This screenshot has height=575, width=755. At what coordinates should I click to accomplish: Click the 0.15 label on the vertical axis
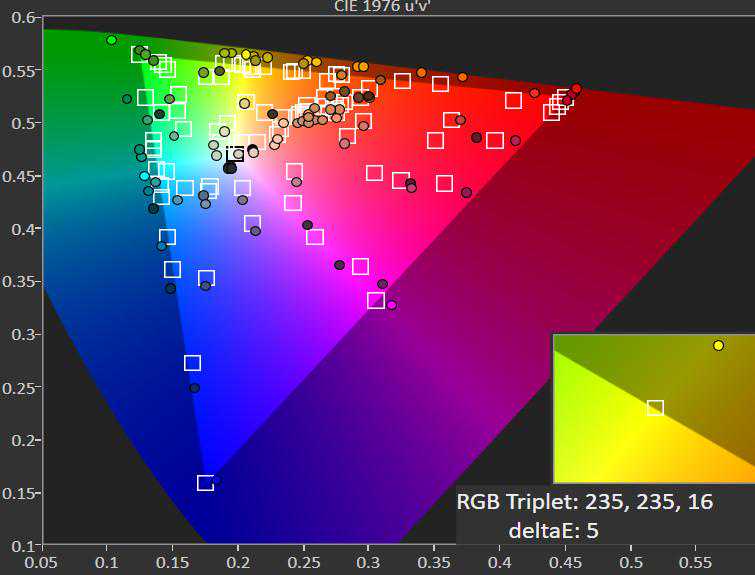(x=22, y=493)
